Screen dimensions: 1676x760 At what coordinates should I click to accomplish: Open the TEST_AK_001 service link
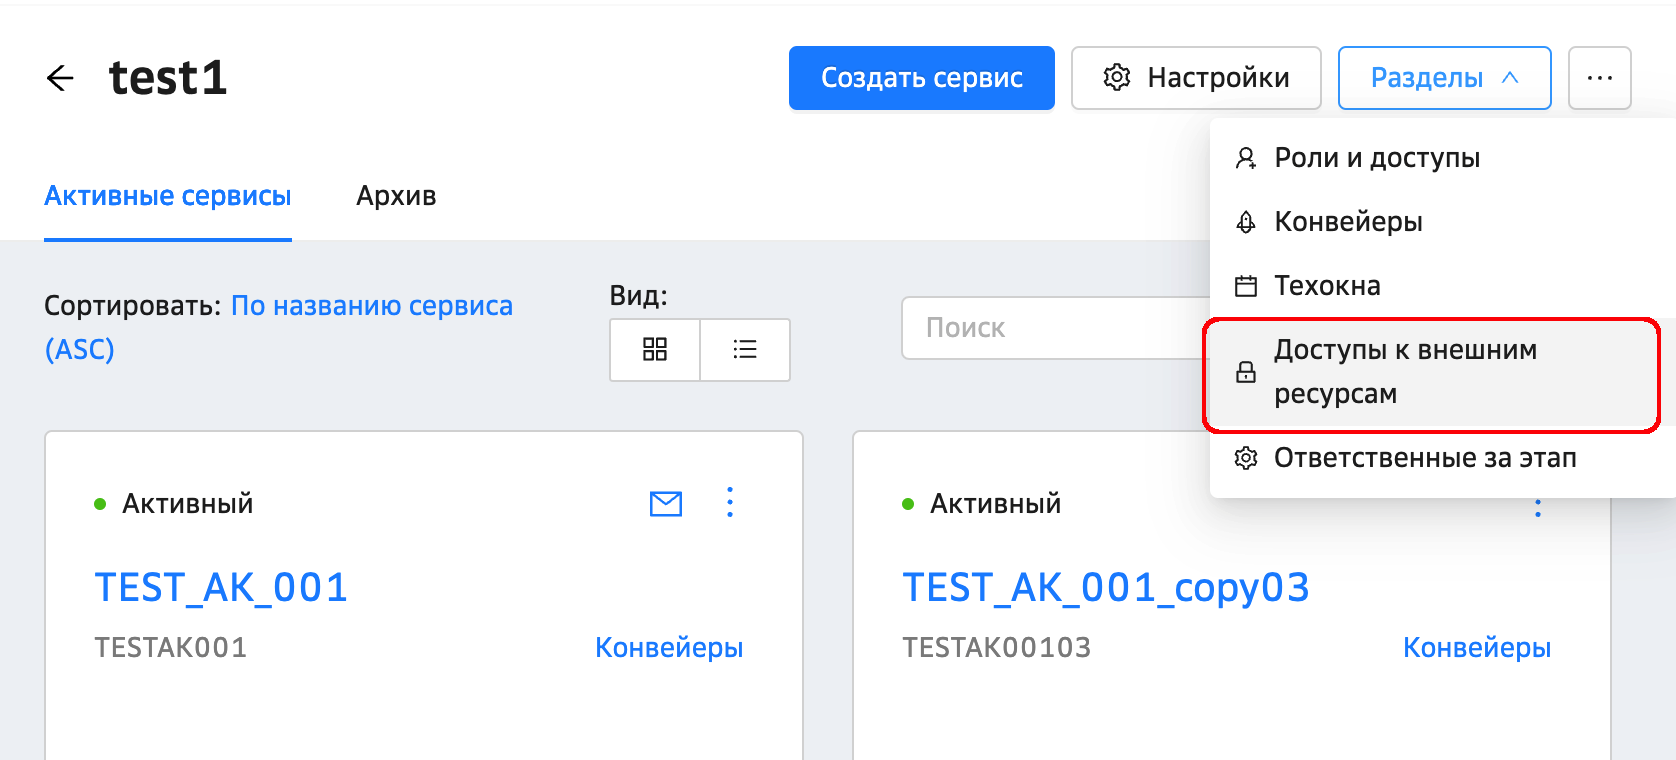pyautogui.click(x=221, y=587)
